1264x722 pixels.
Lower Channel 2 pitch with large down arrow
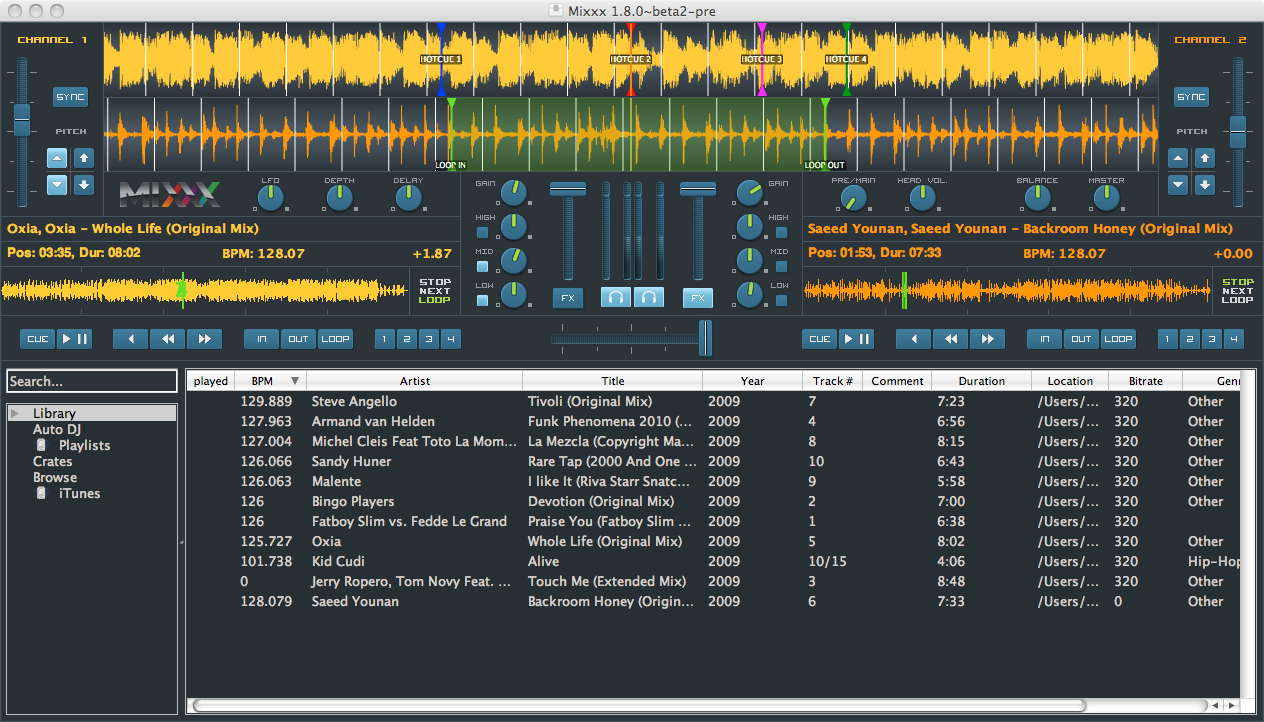(x=1205, y=184)
